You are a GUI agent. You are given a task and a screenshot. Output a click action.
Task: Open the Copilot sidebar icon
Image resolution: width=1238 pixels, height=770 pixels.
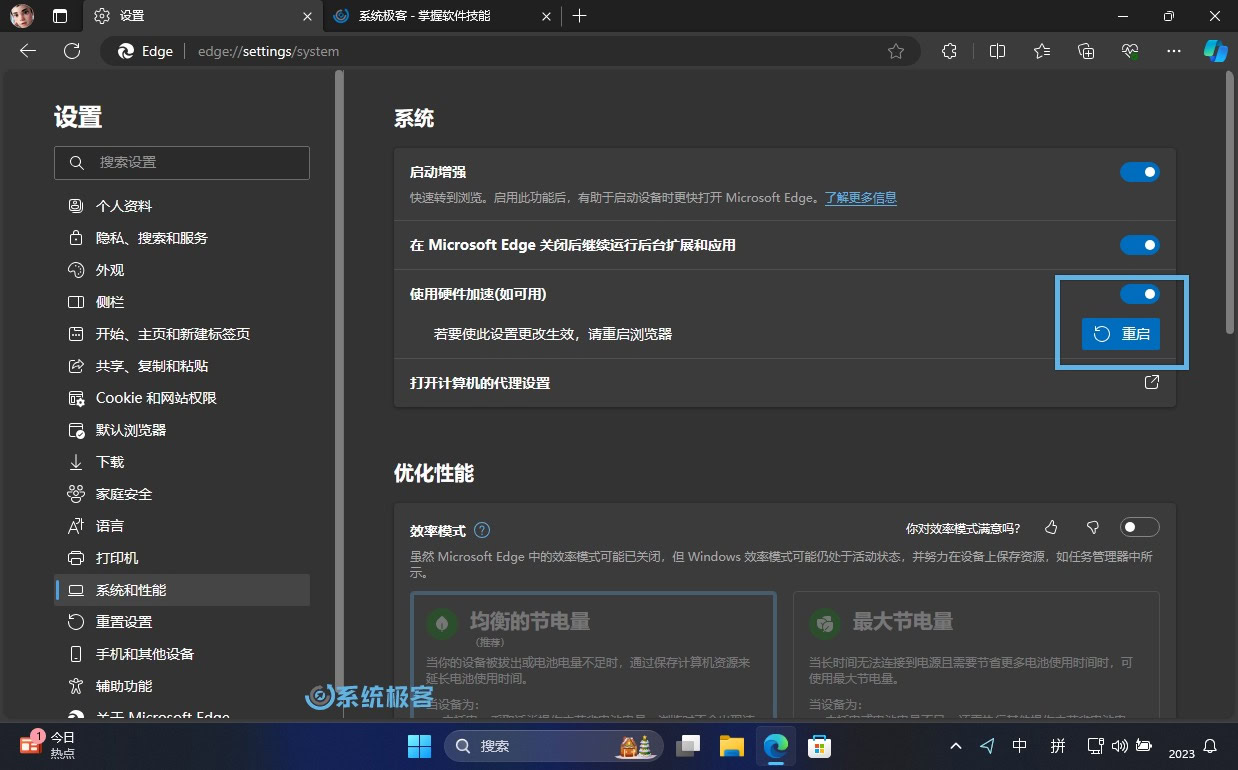(x=1215, y=51)
